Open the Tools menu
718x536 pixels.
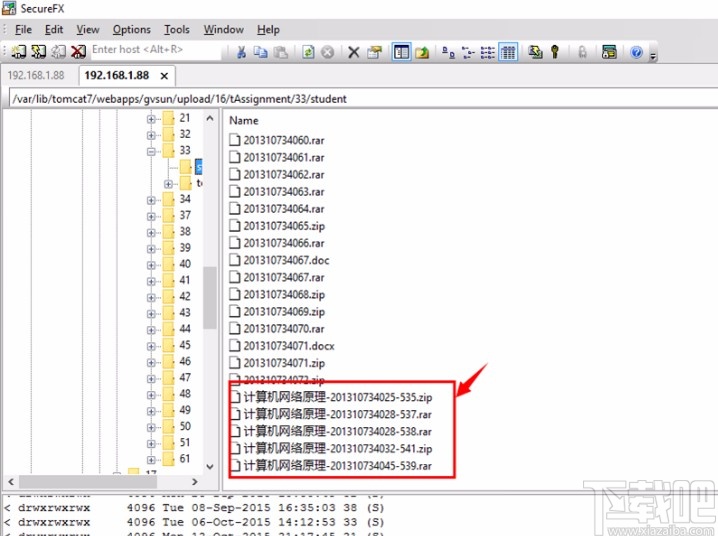coord(177,30)
